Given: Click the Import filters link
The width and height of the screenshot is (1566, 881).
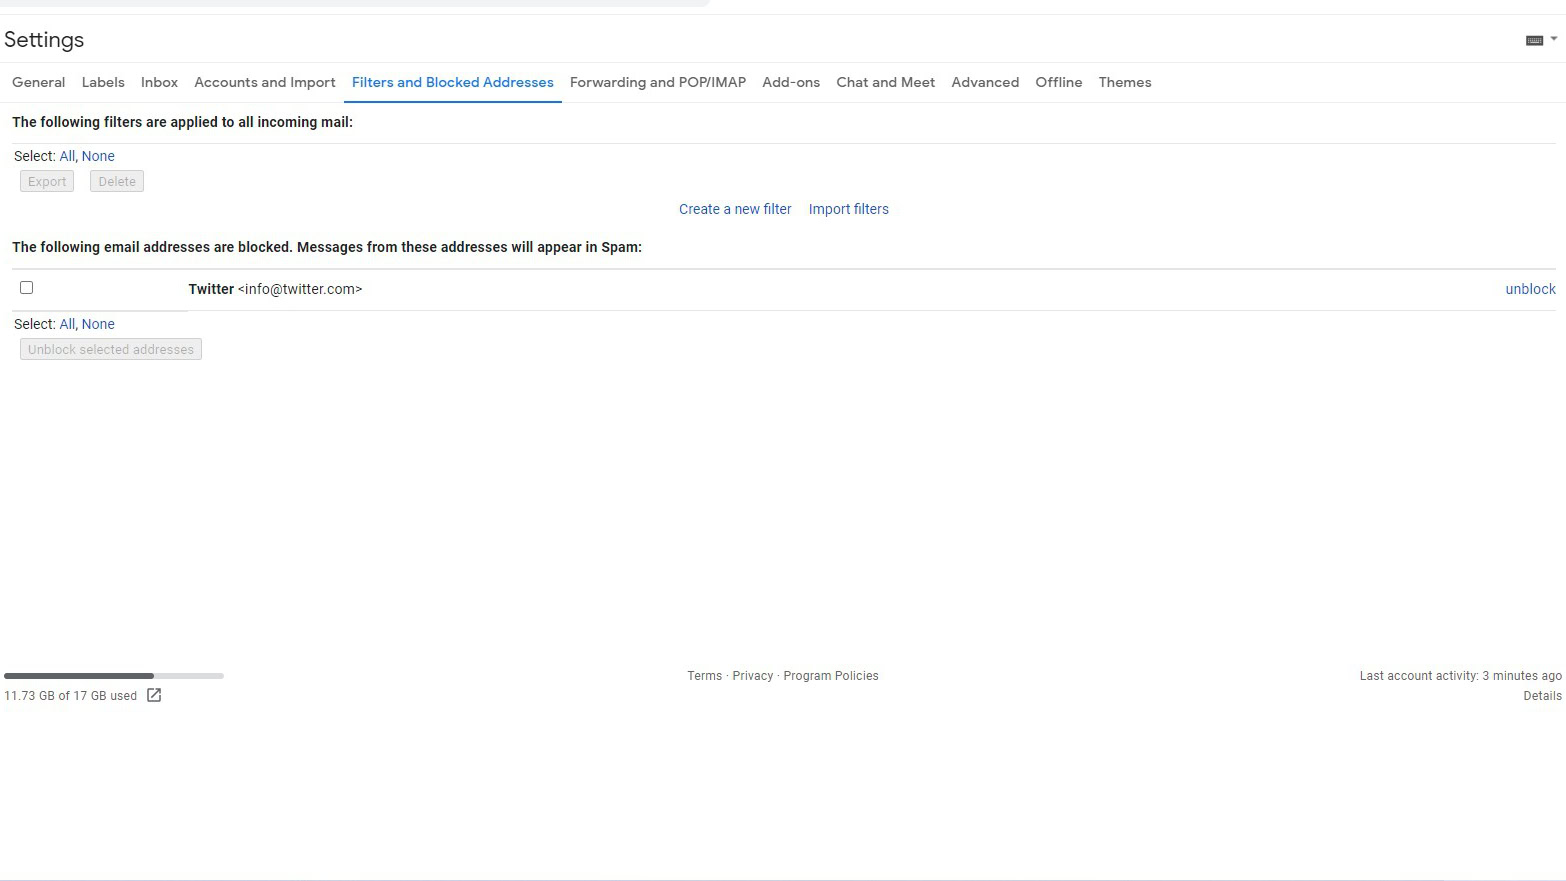Looking at the screenshot, I should [x=849, y=209].
